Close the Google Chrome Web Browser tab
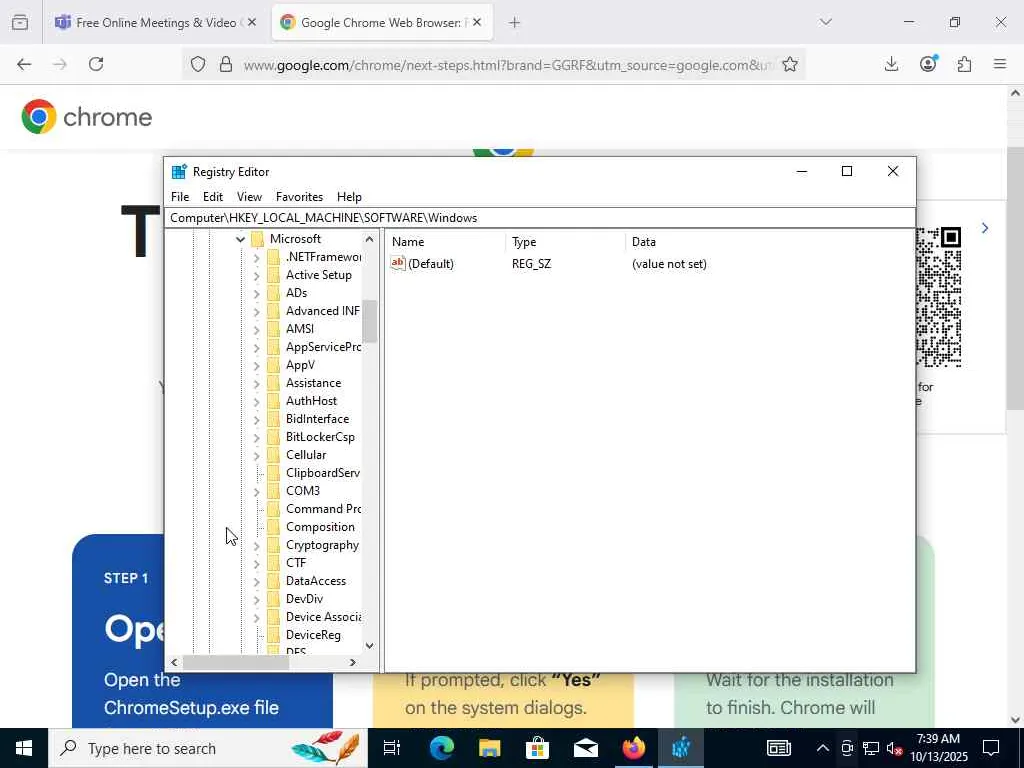1024x768 pixels. click(x=477, y=22)
